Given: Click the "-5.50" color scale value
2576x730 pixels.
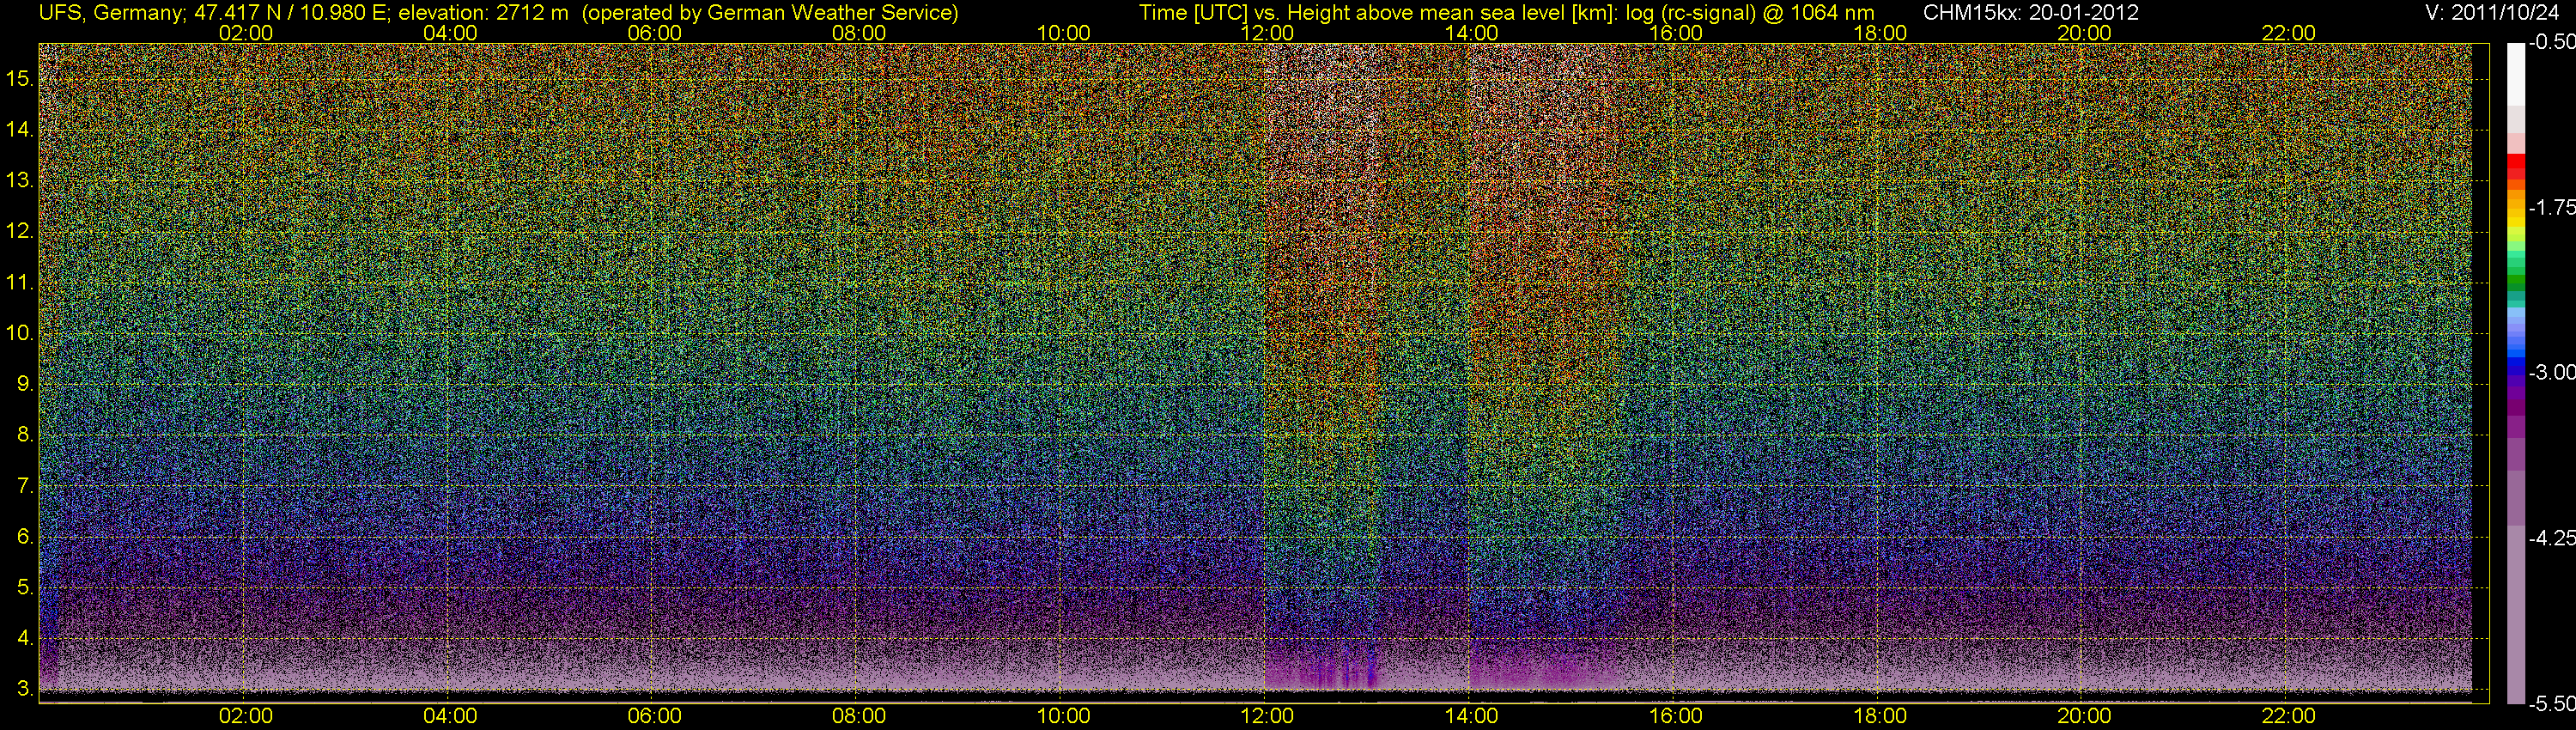Looking at the screenshot, I should (x=2551, y=704).
